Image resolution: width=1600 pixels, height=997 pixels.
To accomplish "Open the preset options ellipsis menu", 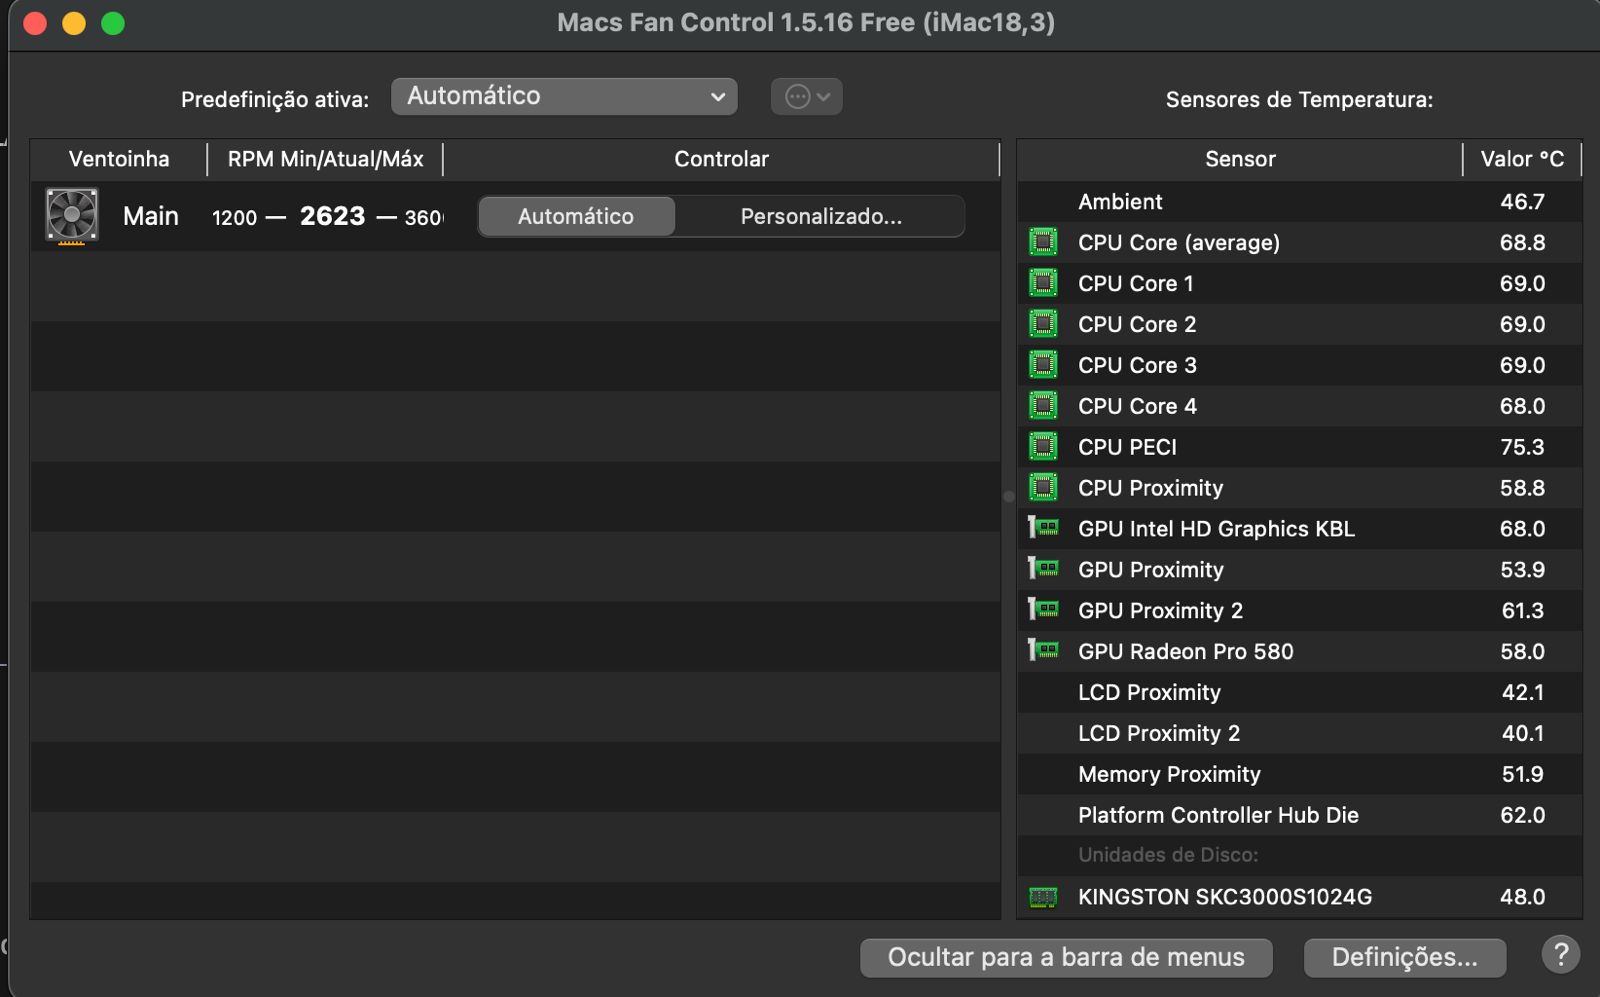I will coord(806,97).
